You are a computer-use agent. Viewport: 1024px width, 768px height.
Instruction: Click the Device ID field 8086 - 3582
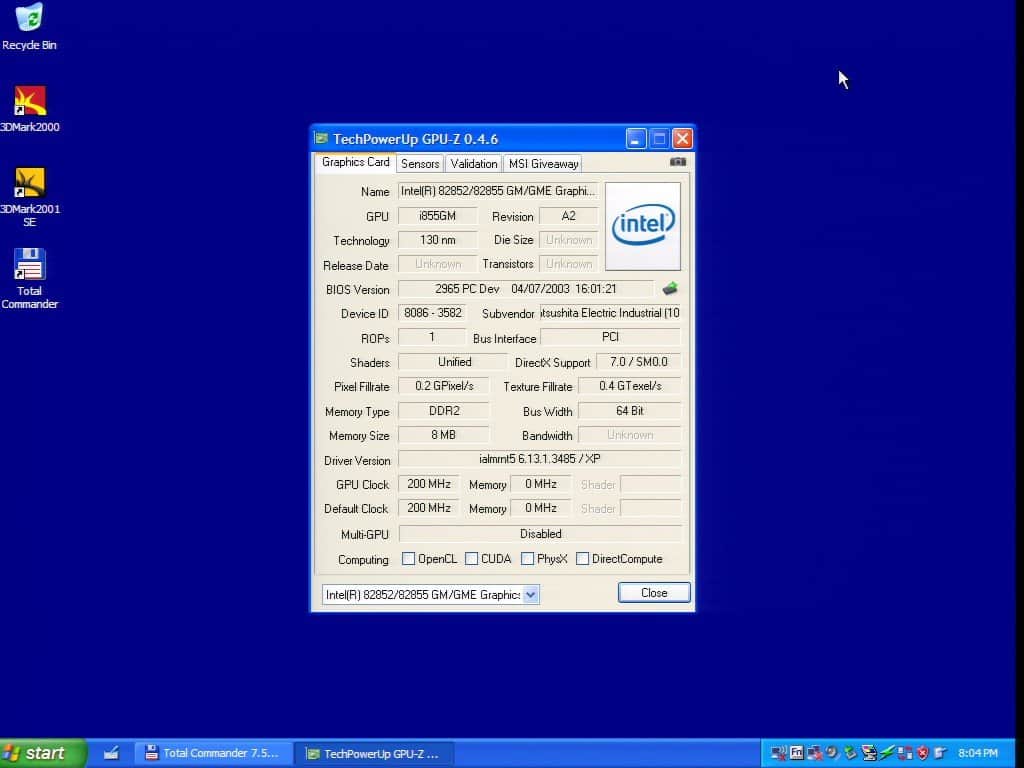433,312
